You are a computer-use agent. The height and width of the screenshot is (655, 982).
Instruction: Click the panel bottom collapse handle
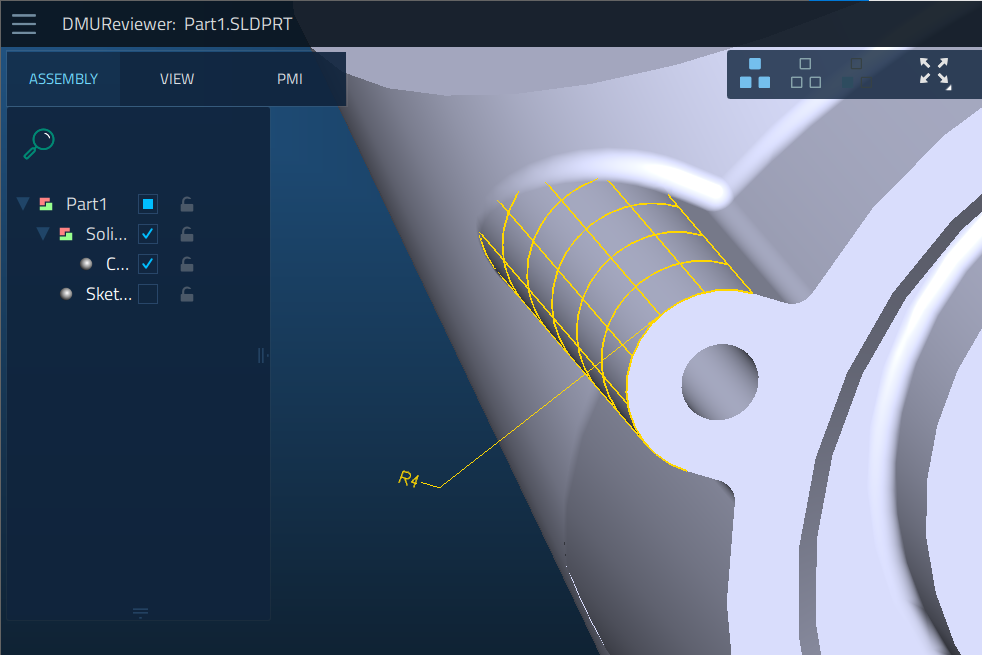140,612
